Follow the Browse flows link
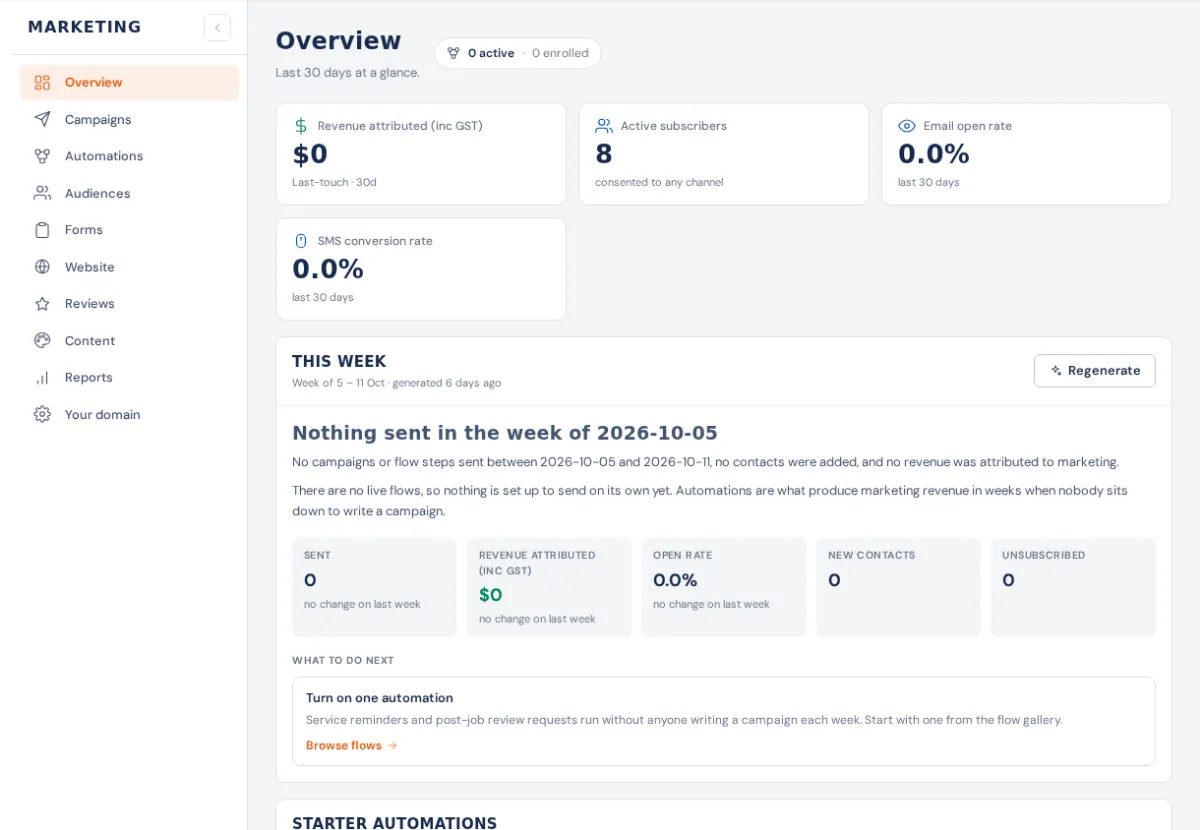 click(351, 746)
